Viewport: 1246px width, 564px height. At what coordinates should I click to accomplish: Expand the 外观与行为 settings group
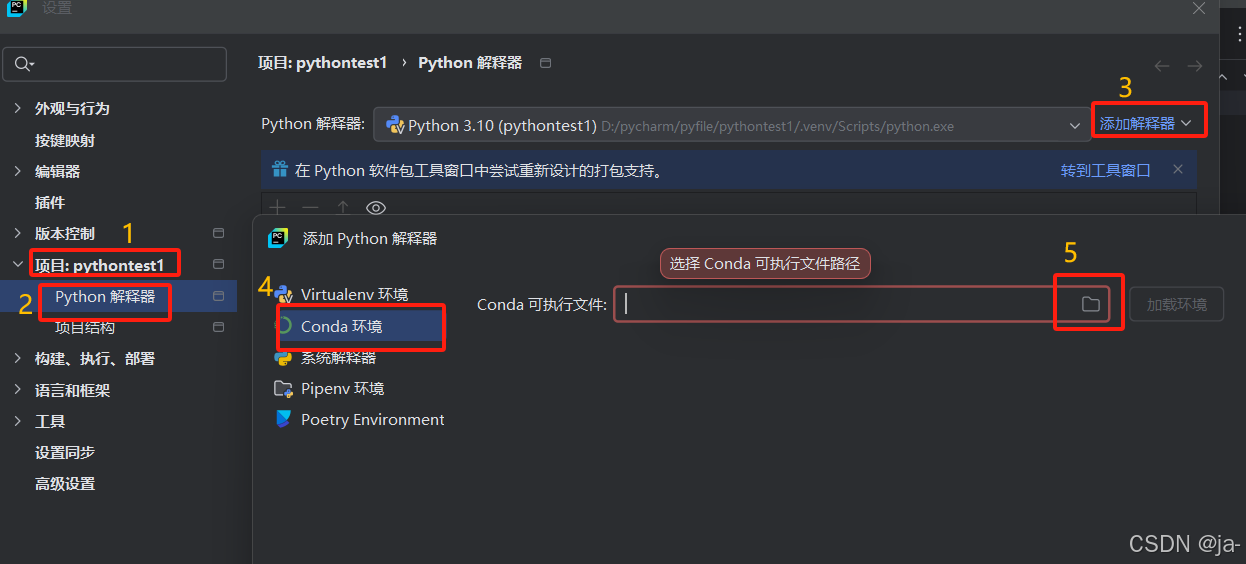(x=17, y=108)
